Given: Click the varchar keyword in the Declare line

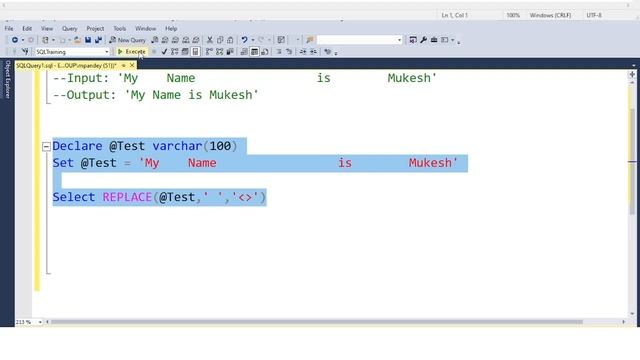Looking at the screenshot, I should [177, 146].
